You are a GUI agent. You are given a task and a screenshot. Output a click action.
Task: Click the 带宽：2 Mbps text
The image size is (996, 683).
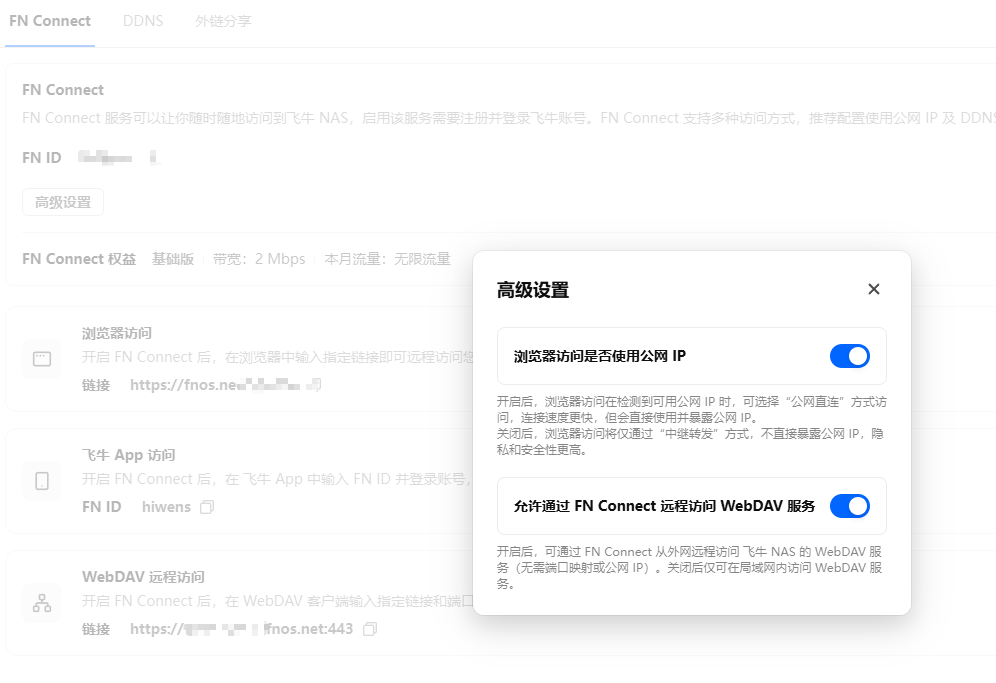pos(259,259)
